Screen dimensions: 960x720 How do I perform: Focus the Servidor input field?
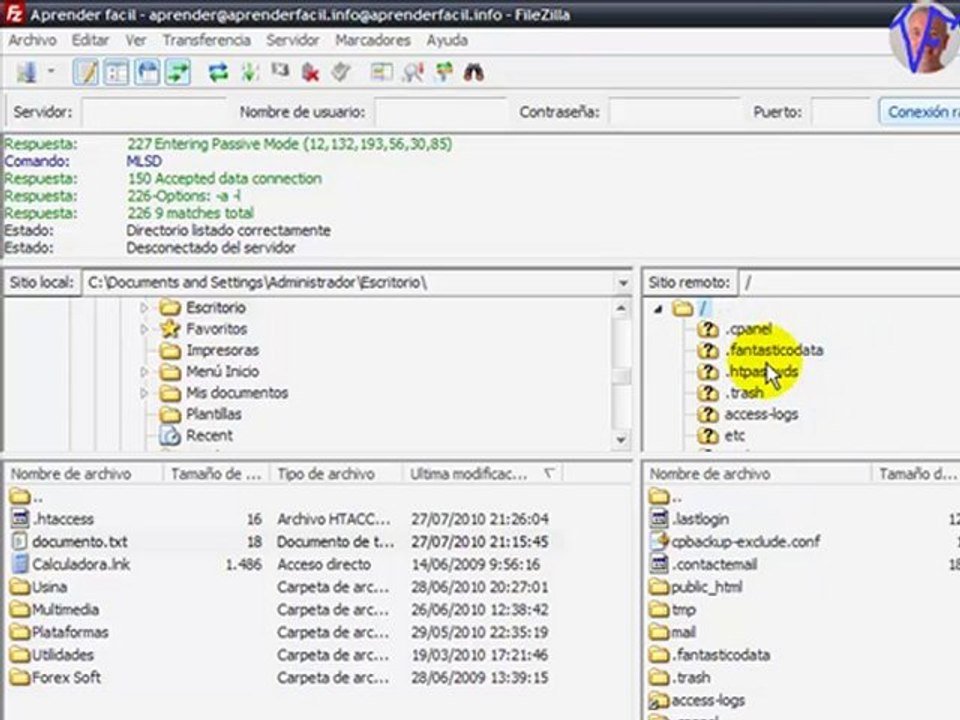pyautogui.click(x=154, y=112)
